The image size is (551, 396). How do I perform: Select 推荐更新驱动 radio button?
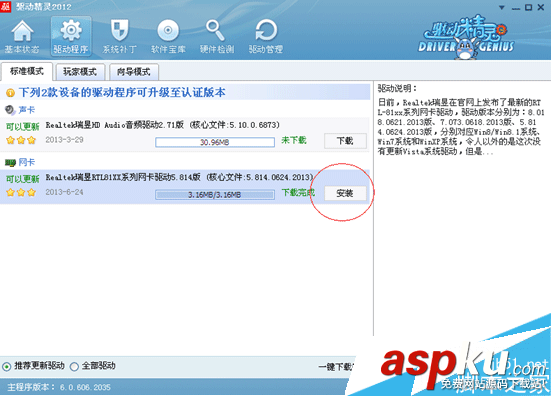point(7,367)
